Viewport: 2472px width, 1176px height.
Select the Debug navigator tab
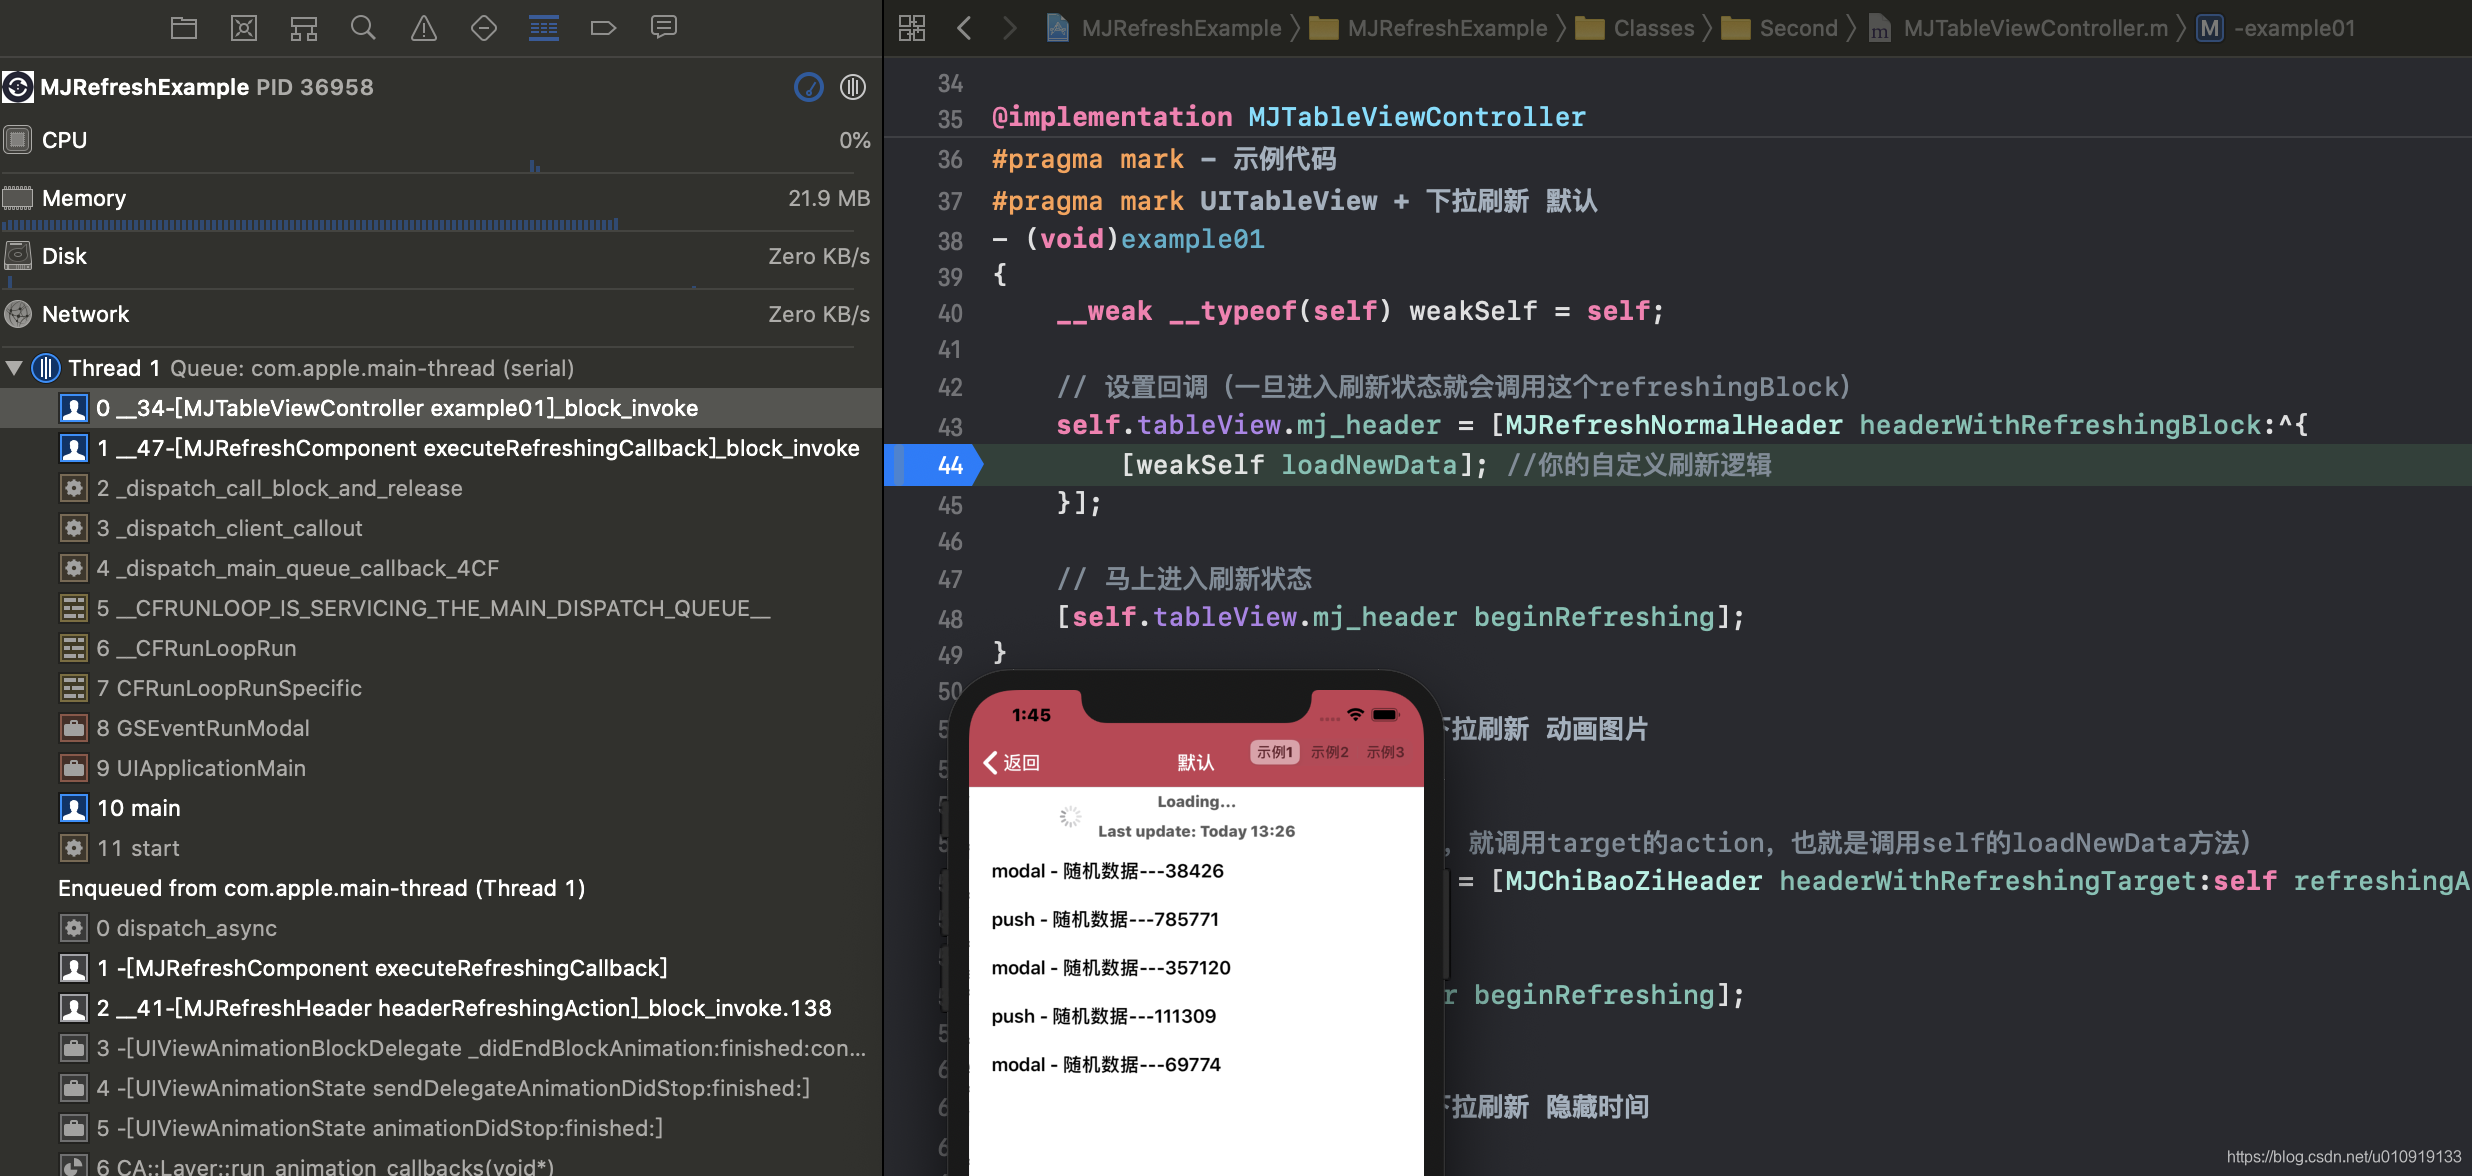tap(544, 28)
